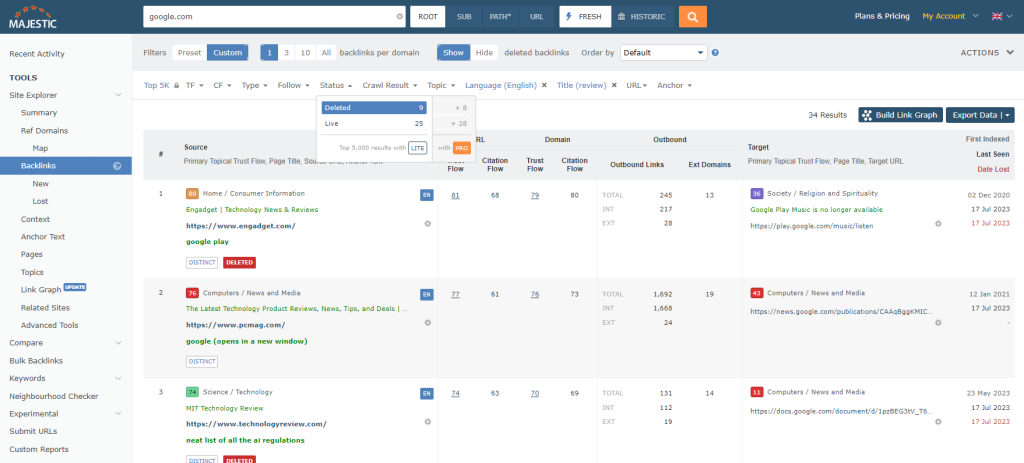1024x463 pixels.
Task: Hide deleted backlinks
Action: pos(484,53)
